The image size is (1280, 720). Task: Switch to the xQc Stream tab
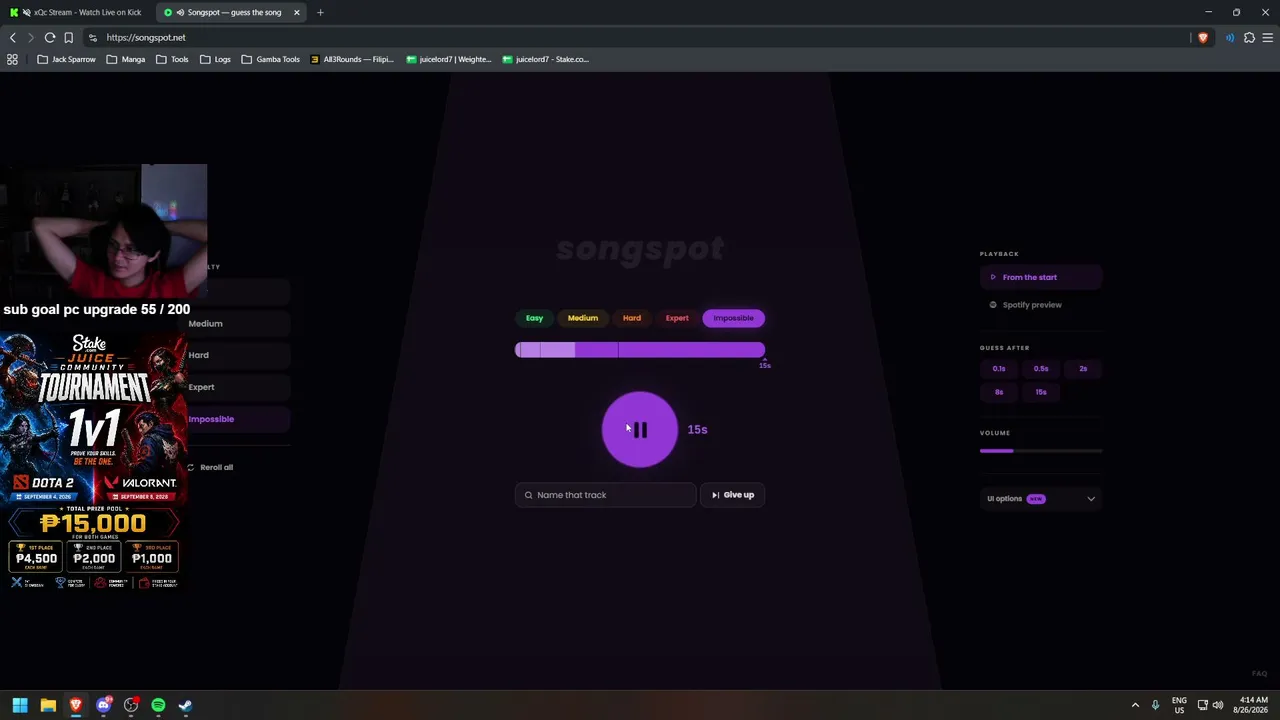(80, 12)
